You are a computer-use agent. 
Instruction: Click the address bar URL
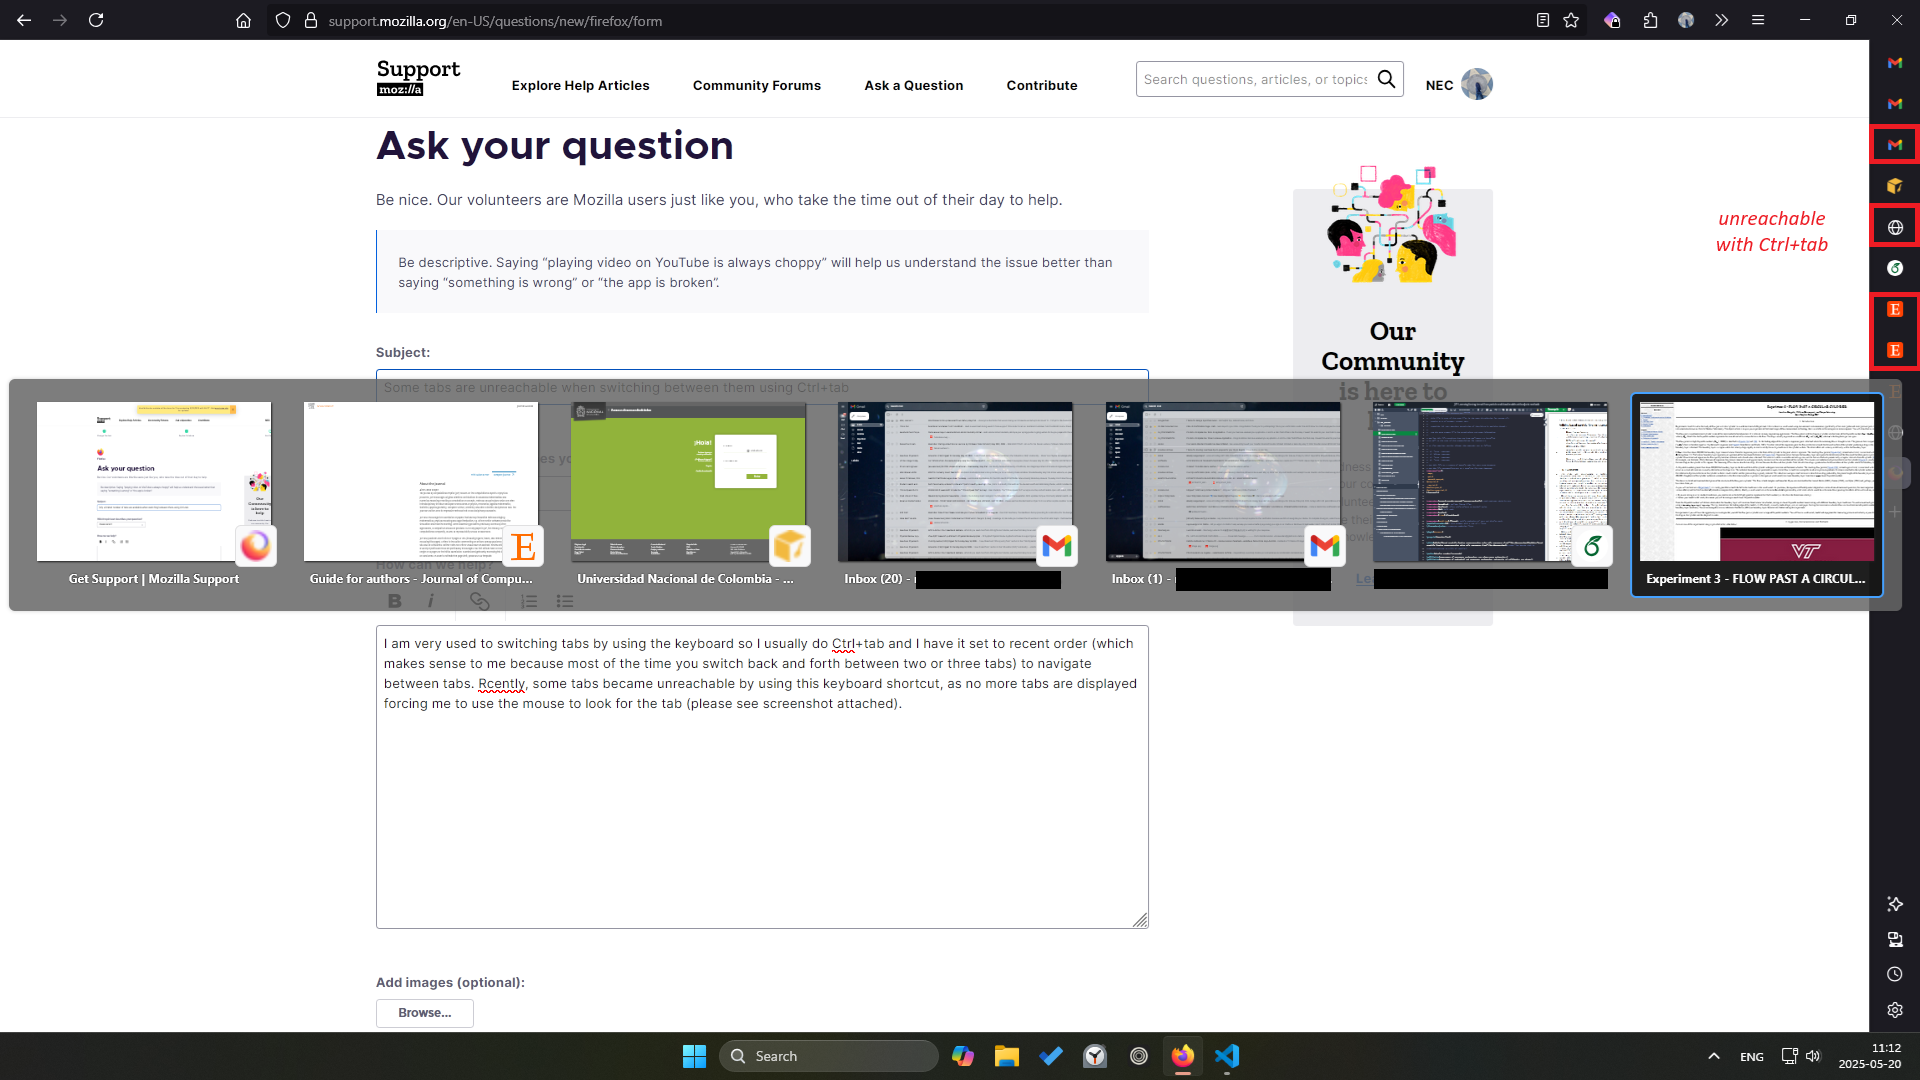pos(495,21)
